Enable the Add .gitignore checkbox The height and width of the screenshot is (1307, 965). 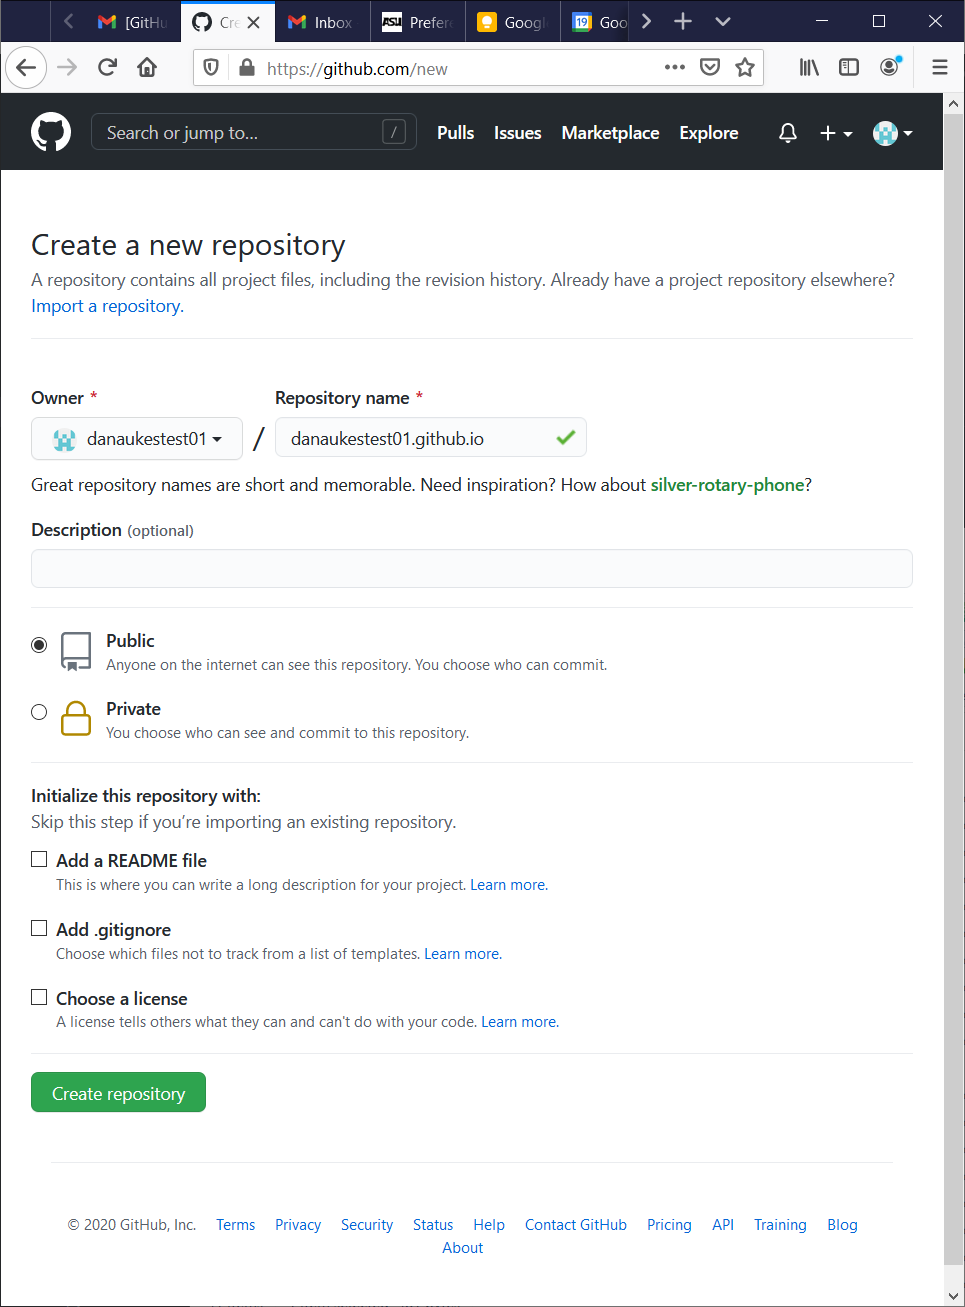point(39,928)
